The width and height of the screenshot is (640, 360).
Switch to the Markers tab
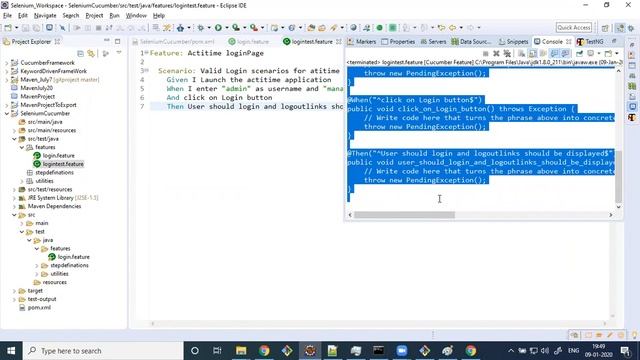click(x=362, y=42)
